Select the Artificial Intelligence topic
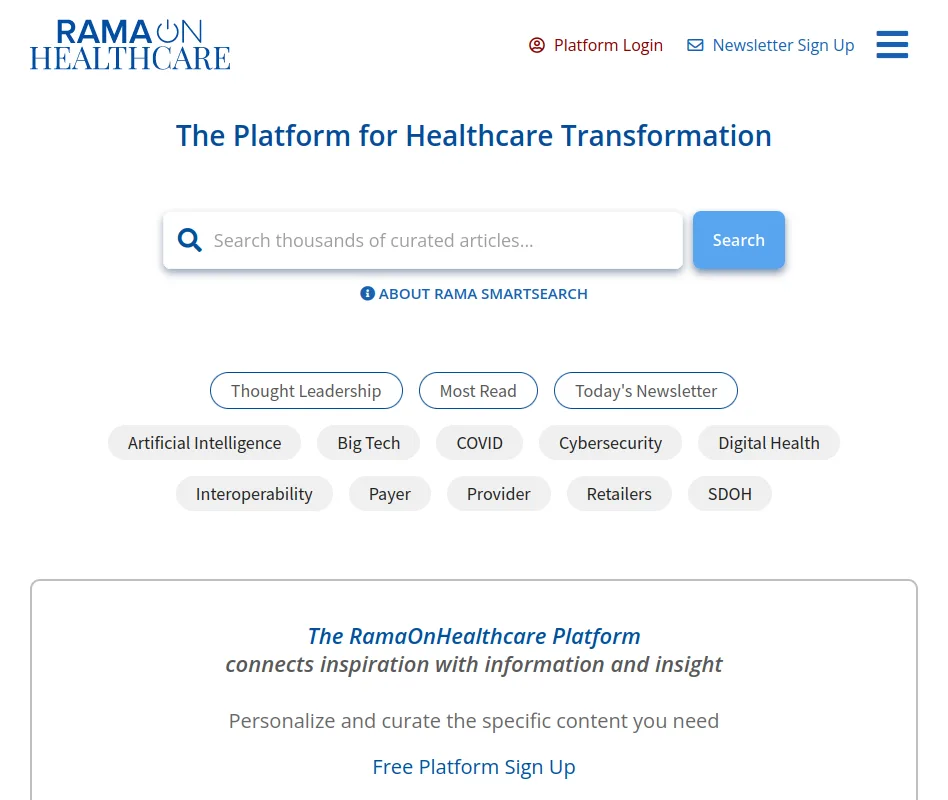948x800 pixels. (x=204, y=442)
